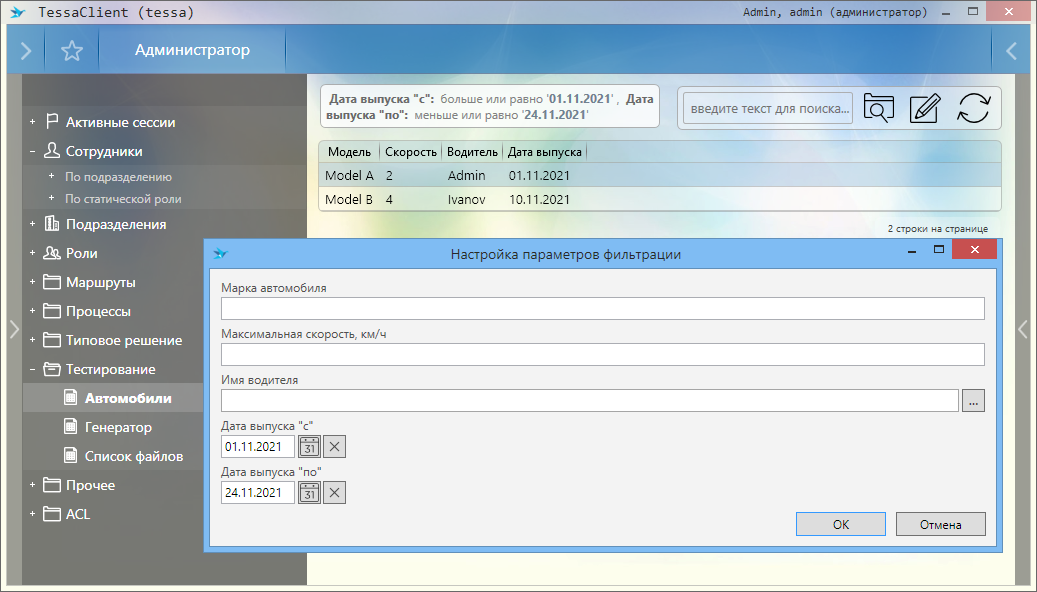
Task: Open the Список файлов item
Action: tap(133, 456)
